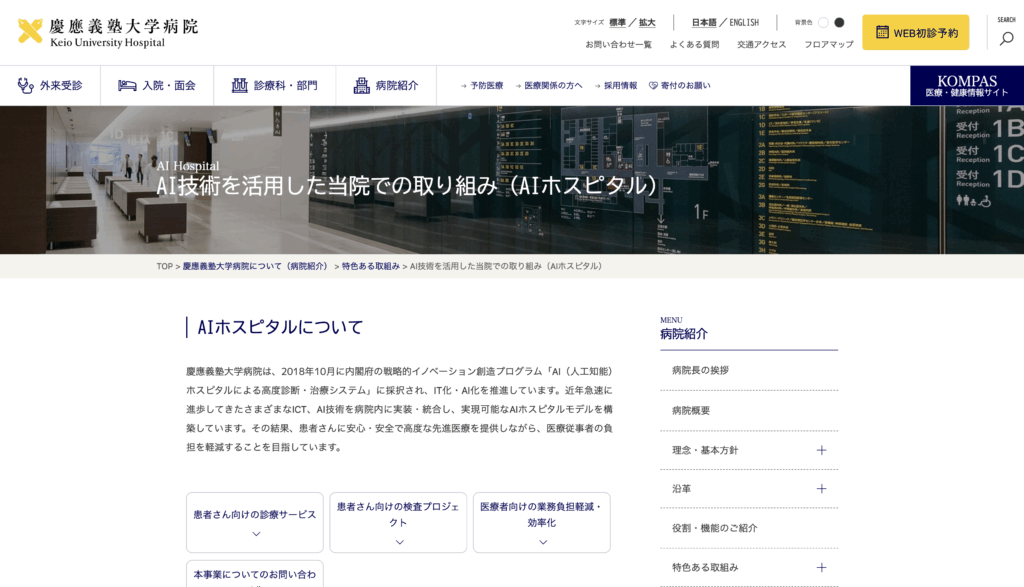This screenshot has height=587, width=1024.
Task: Select the black background color option
Action: point(839,22)
